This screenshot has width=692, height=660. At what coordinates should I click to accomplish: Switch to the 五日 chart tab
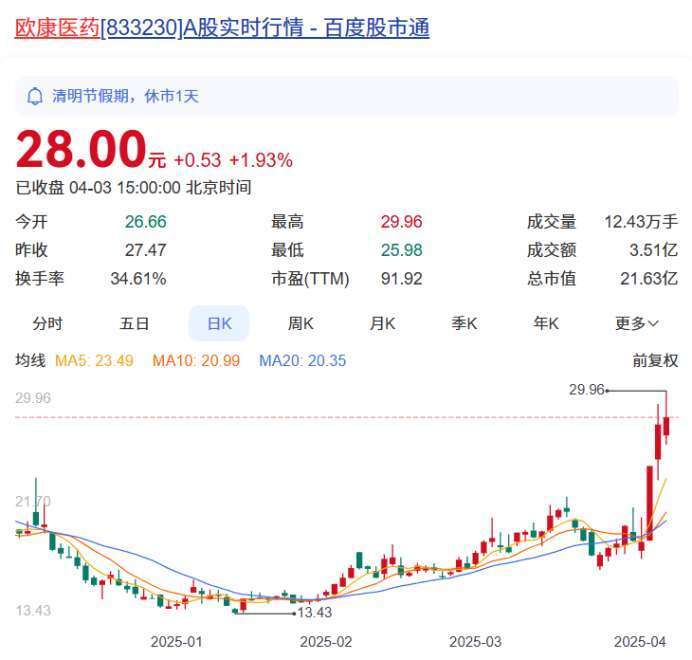pyautogui.click(x=134, y=324)
